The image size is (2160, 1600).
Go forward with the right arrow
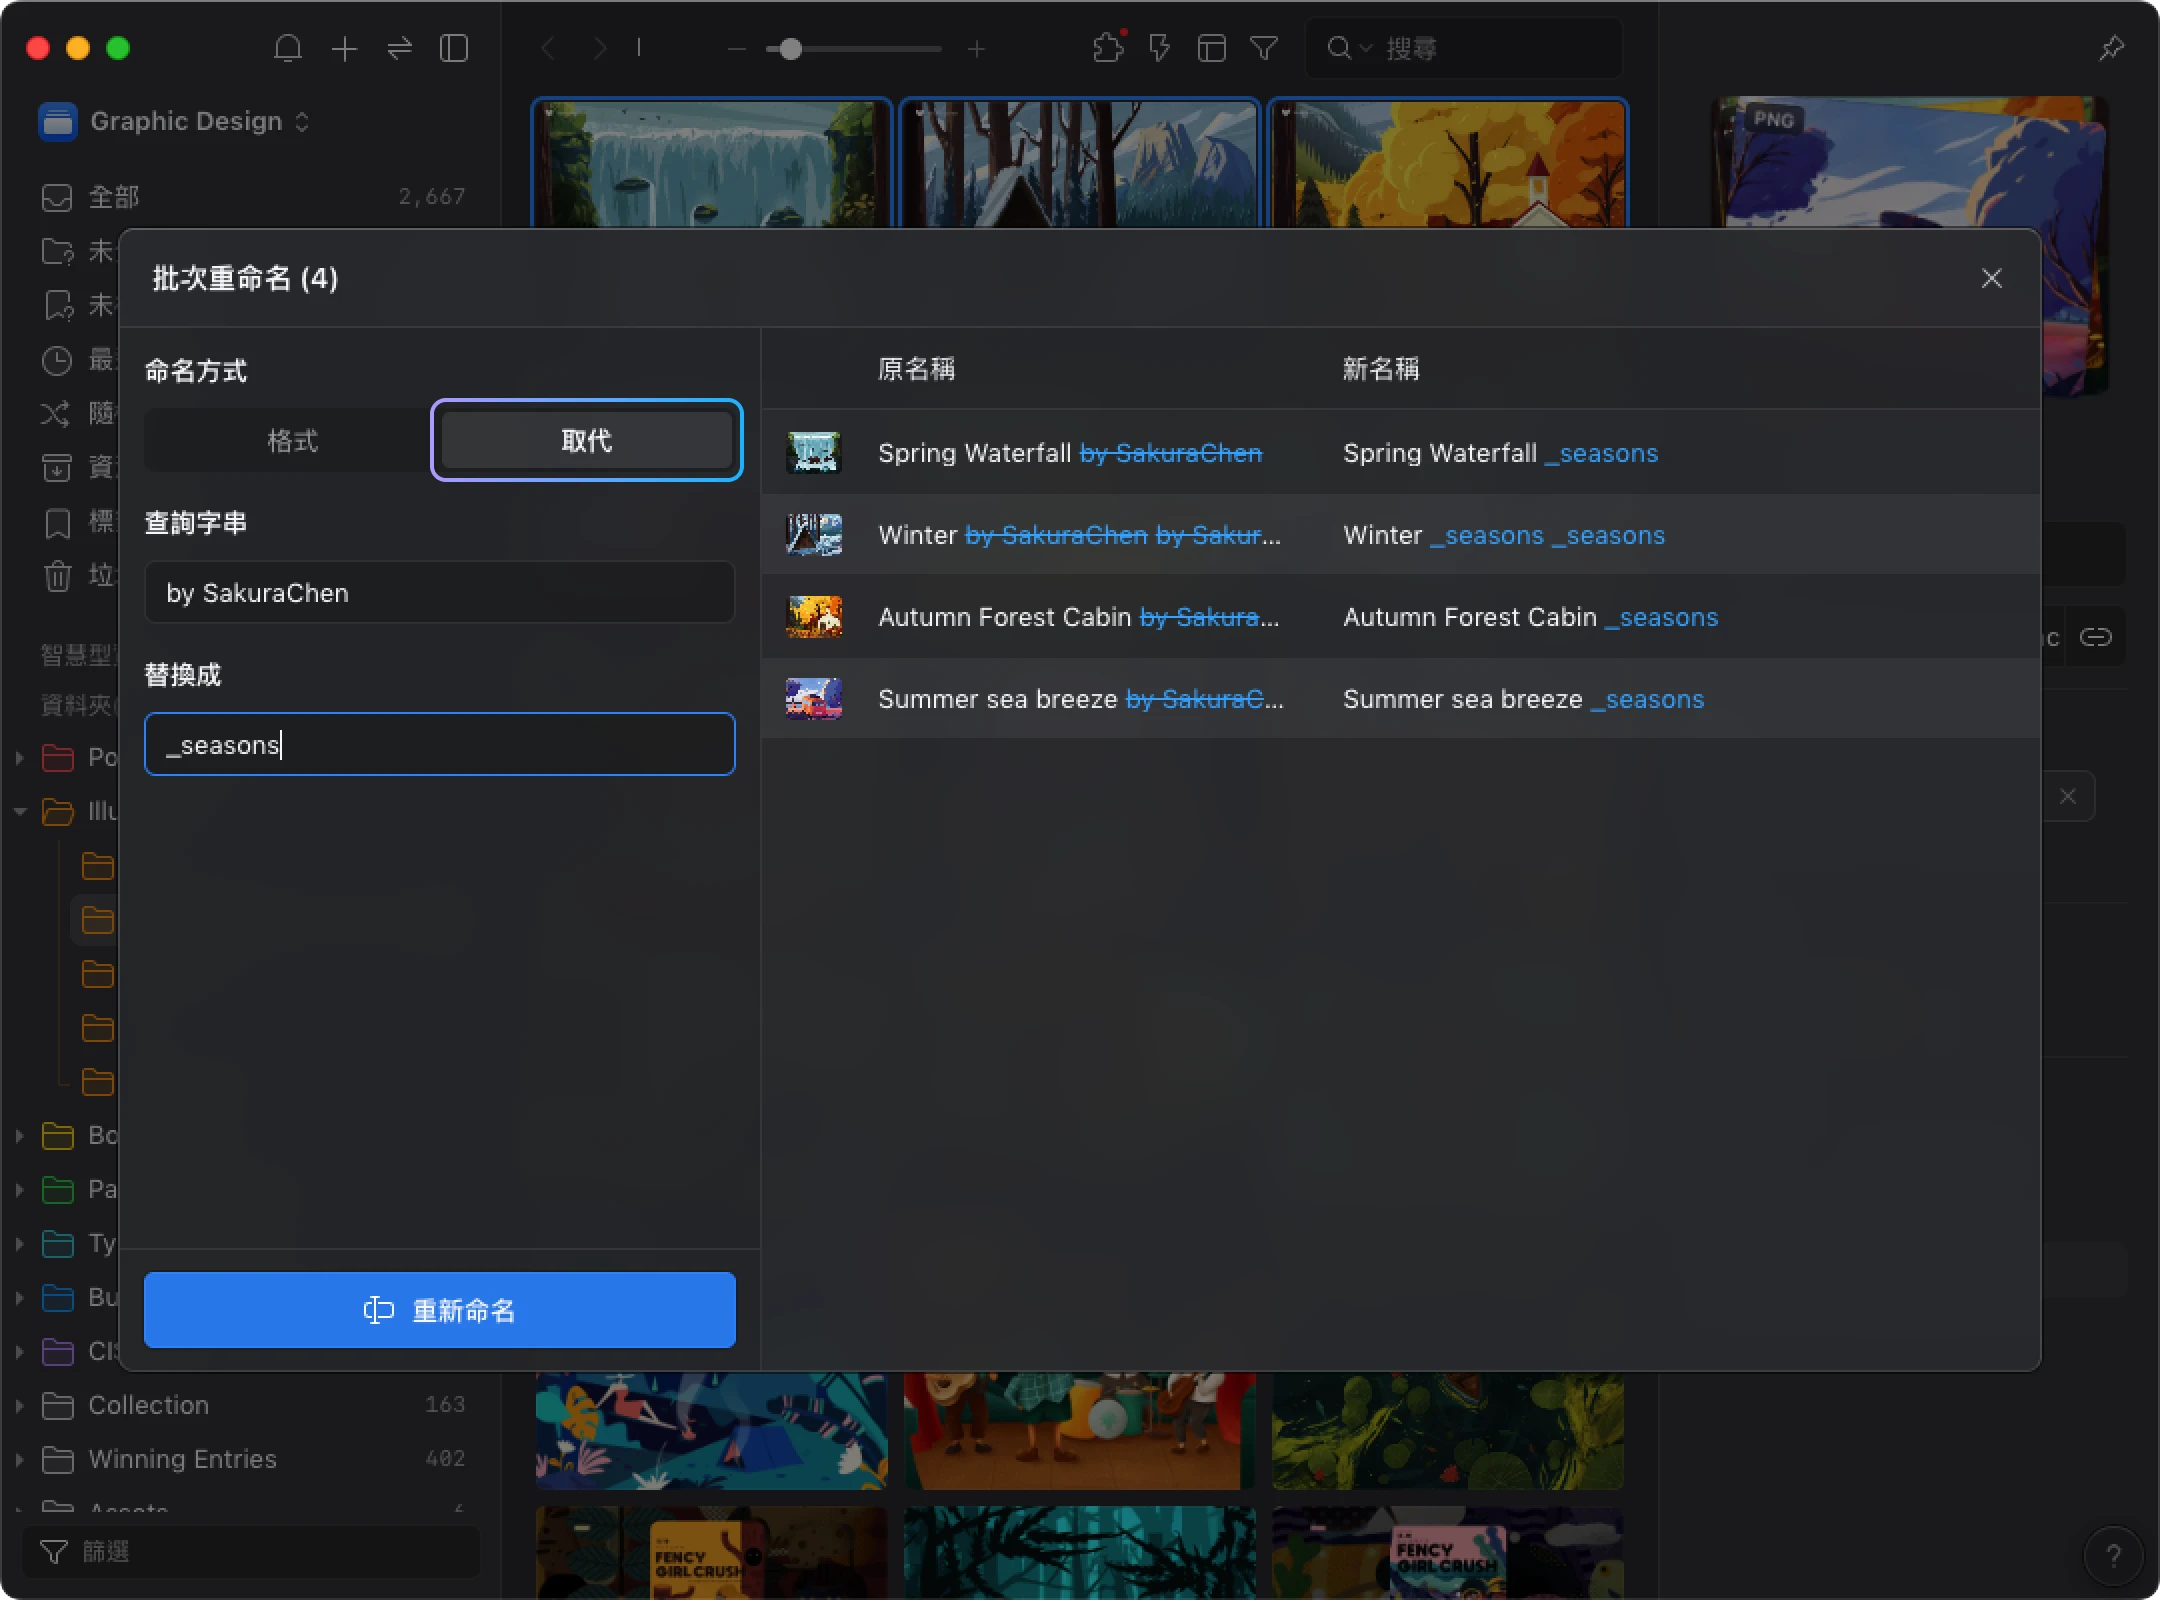coord(600,48)
